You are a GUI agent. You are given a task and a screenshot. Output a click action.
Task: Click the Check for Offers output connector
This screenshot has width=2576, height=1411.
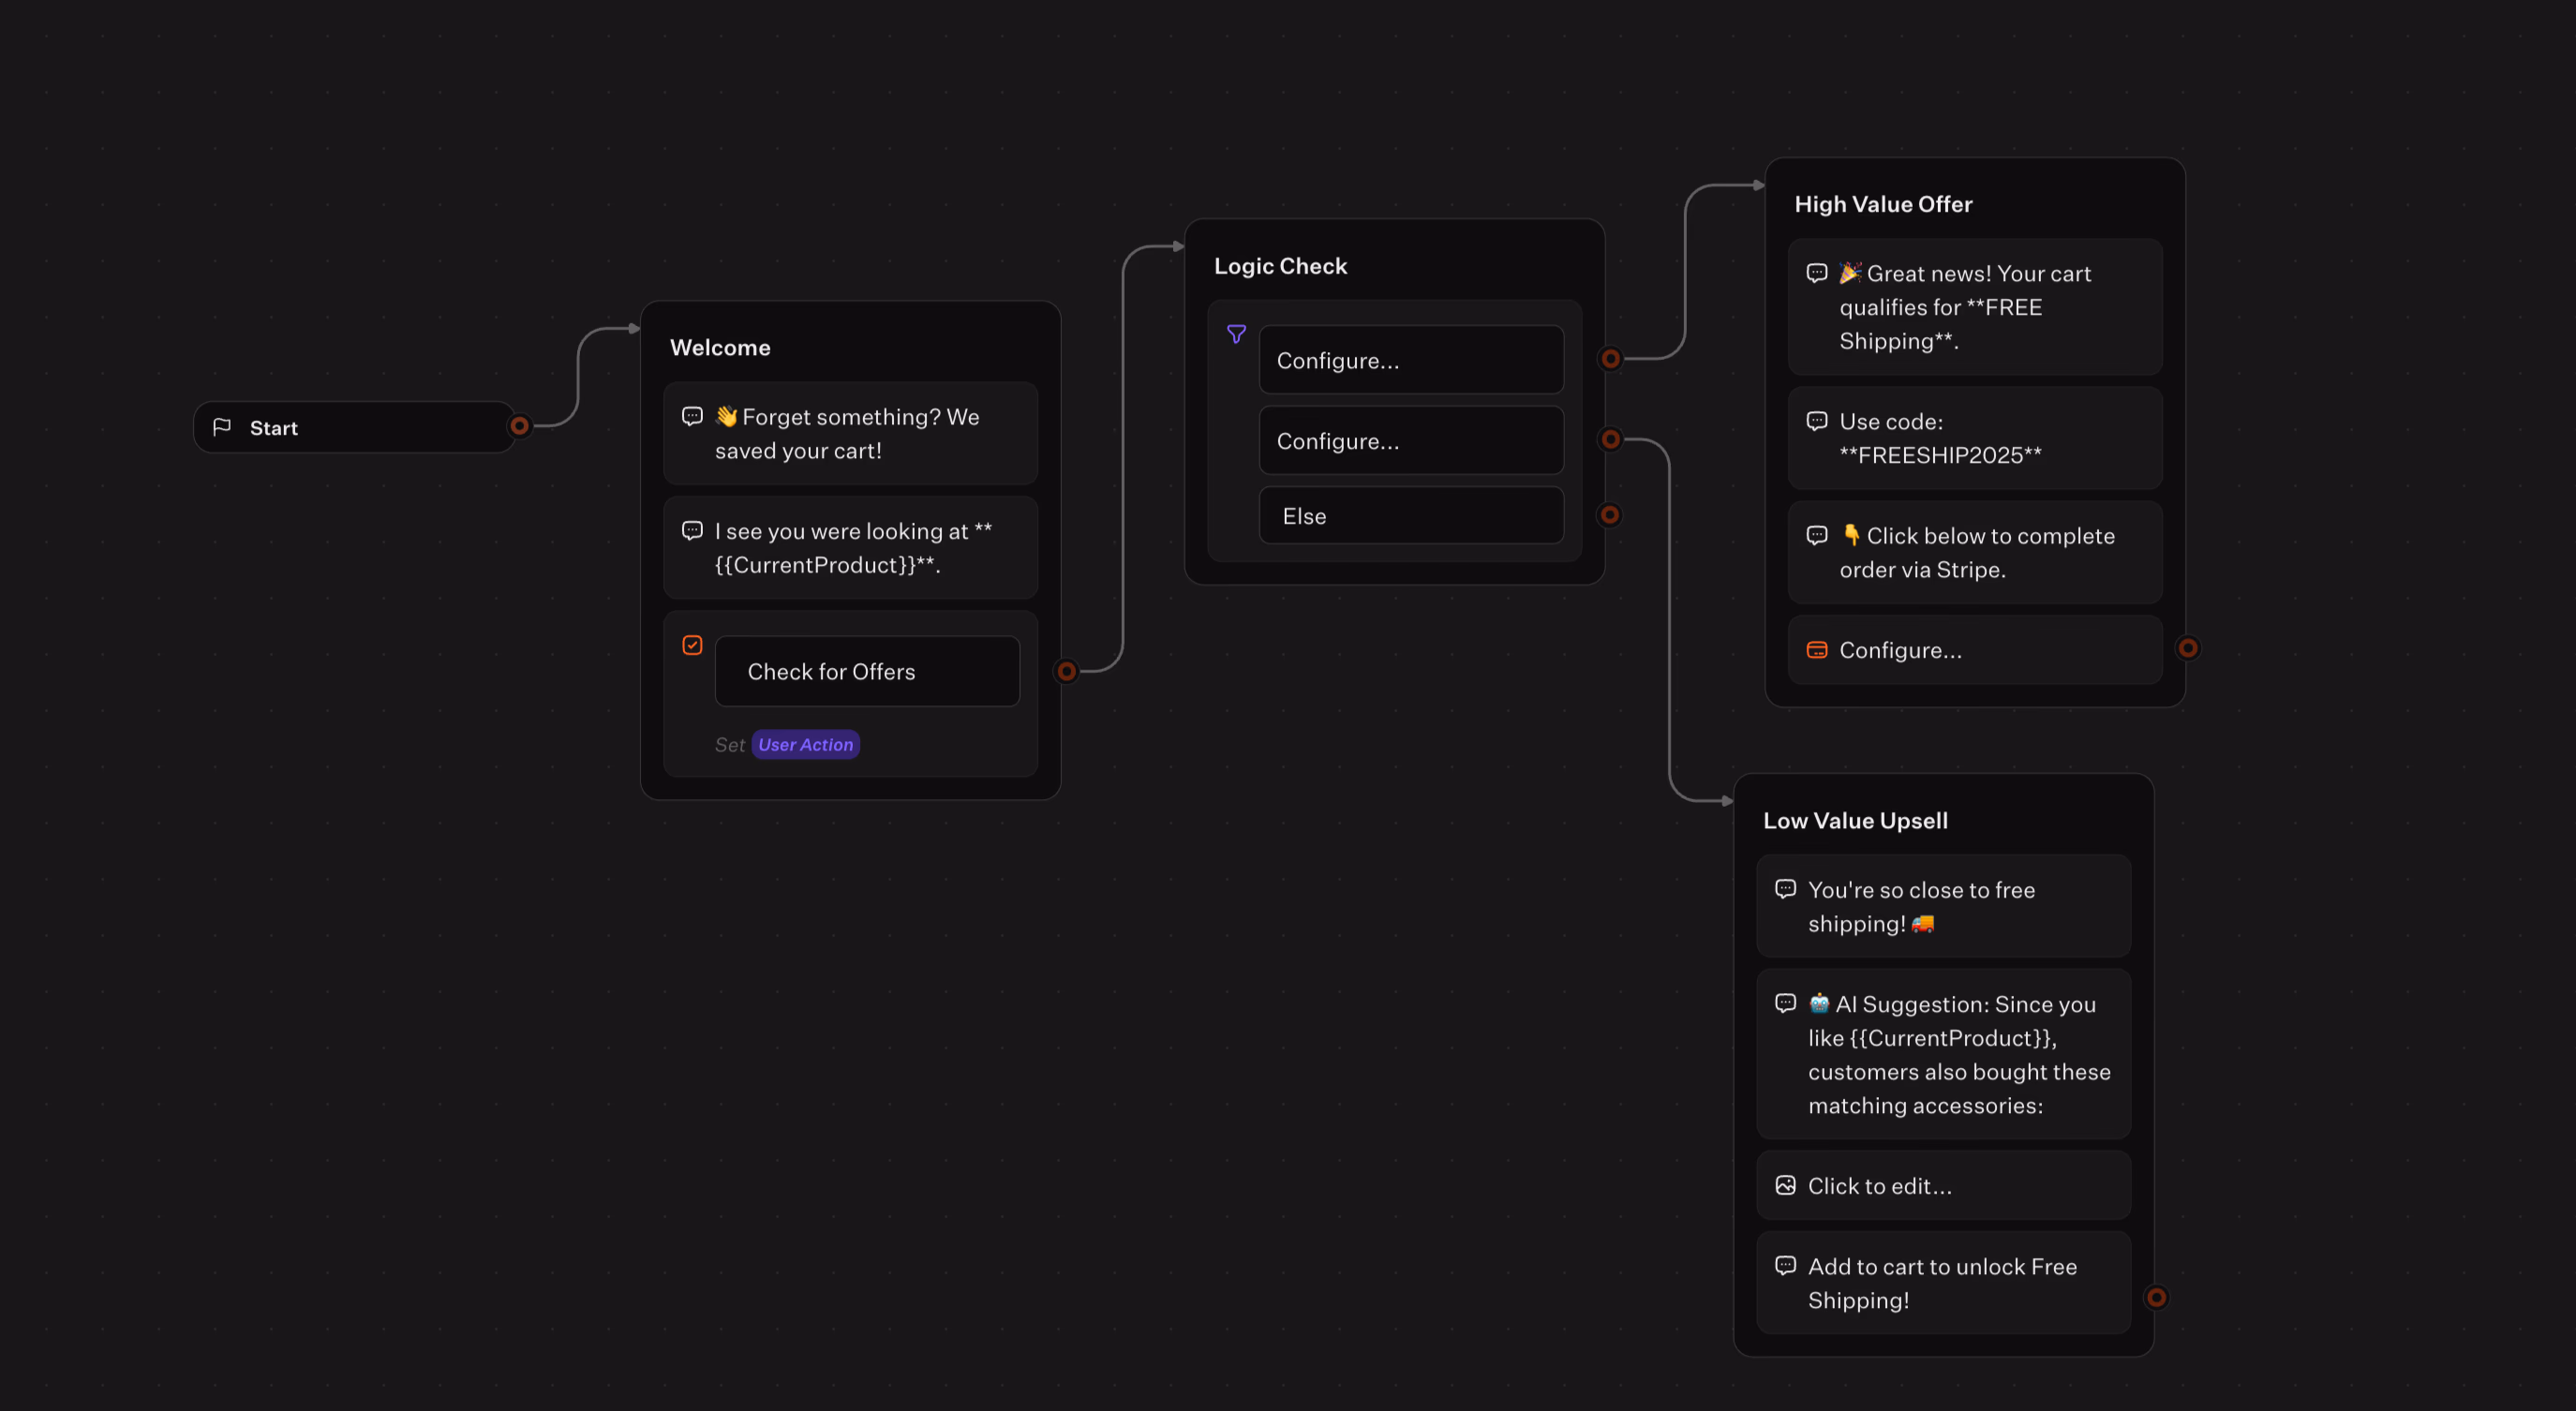pos(1066,671)
